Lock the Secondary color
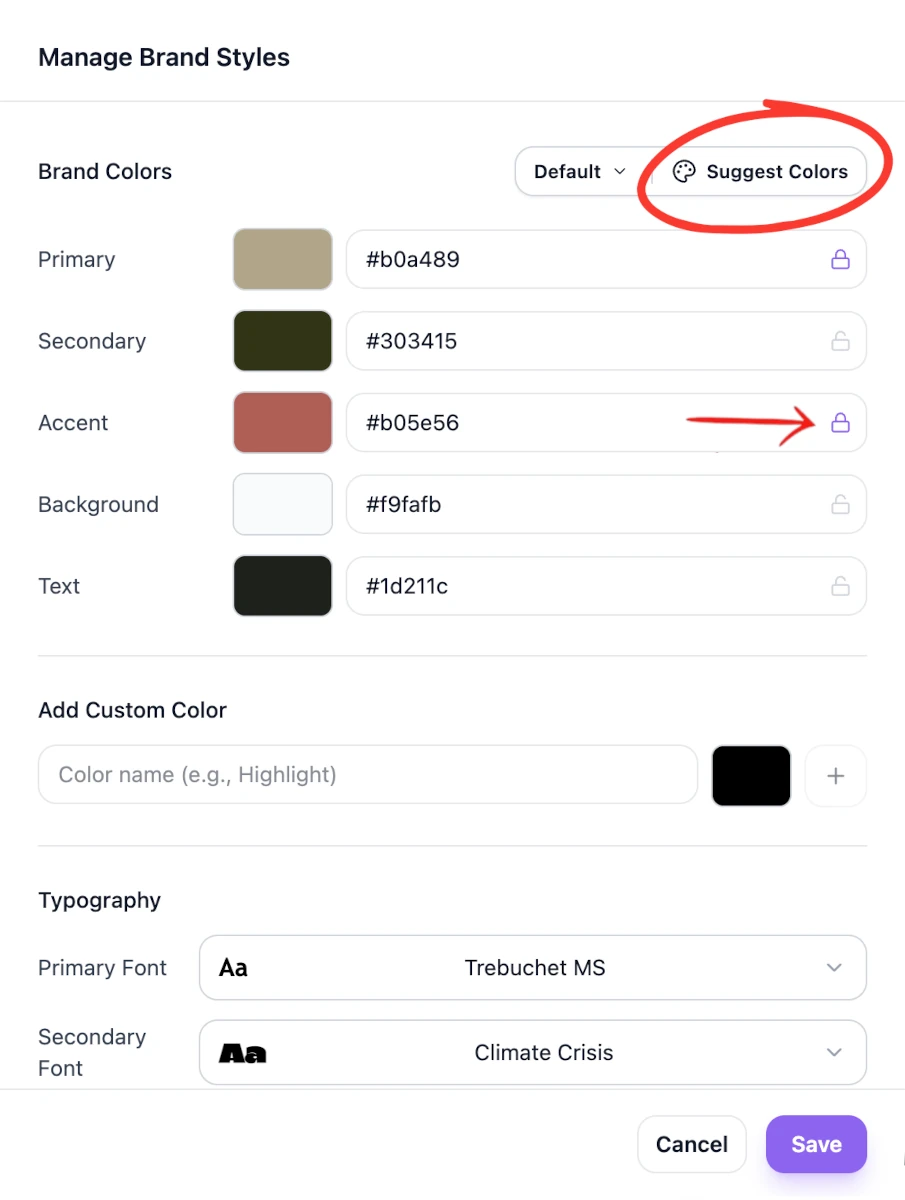 841,342
